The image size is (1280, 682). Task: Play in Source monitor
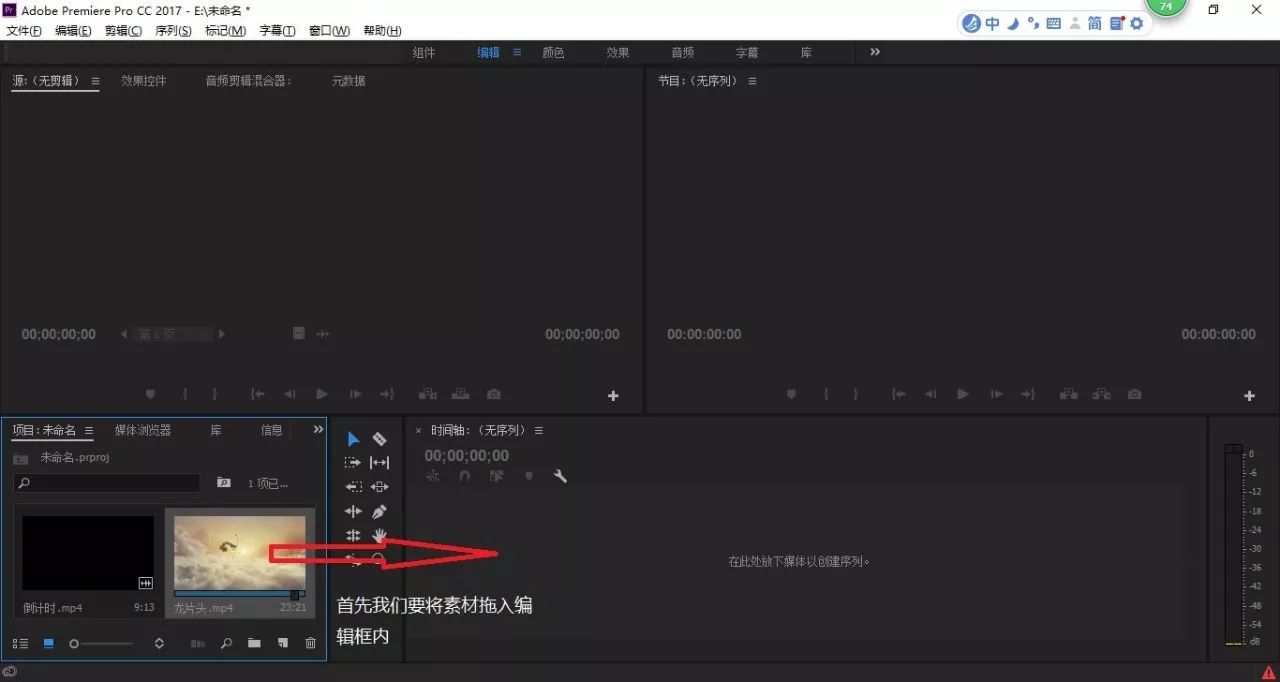coord(322,395)
